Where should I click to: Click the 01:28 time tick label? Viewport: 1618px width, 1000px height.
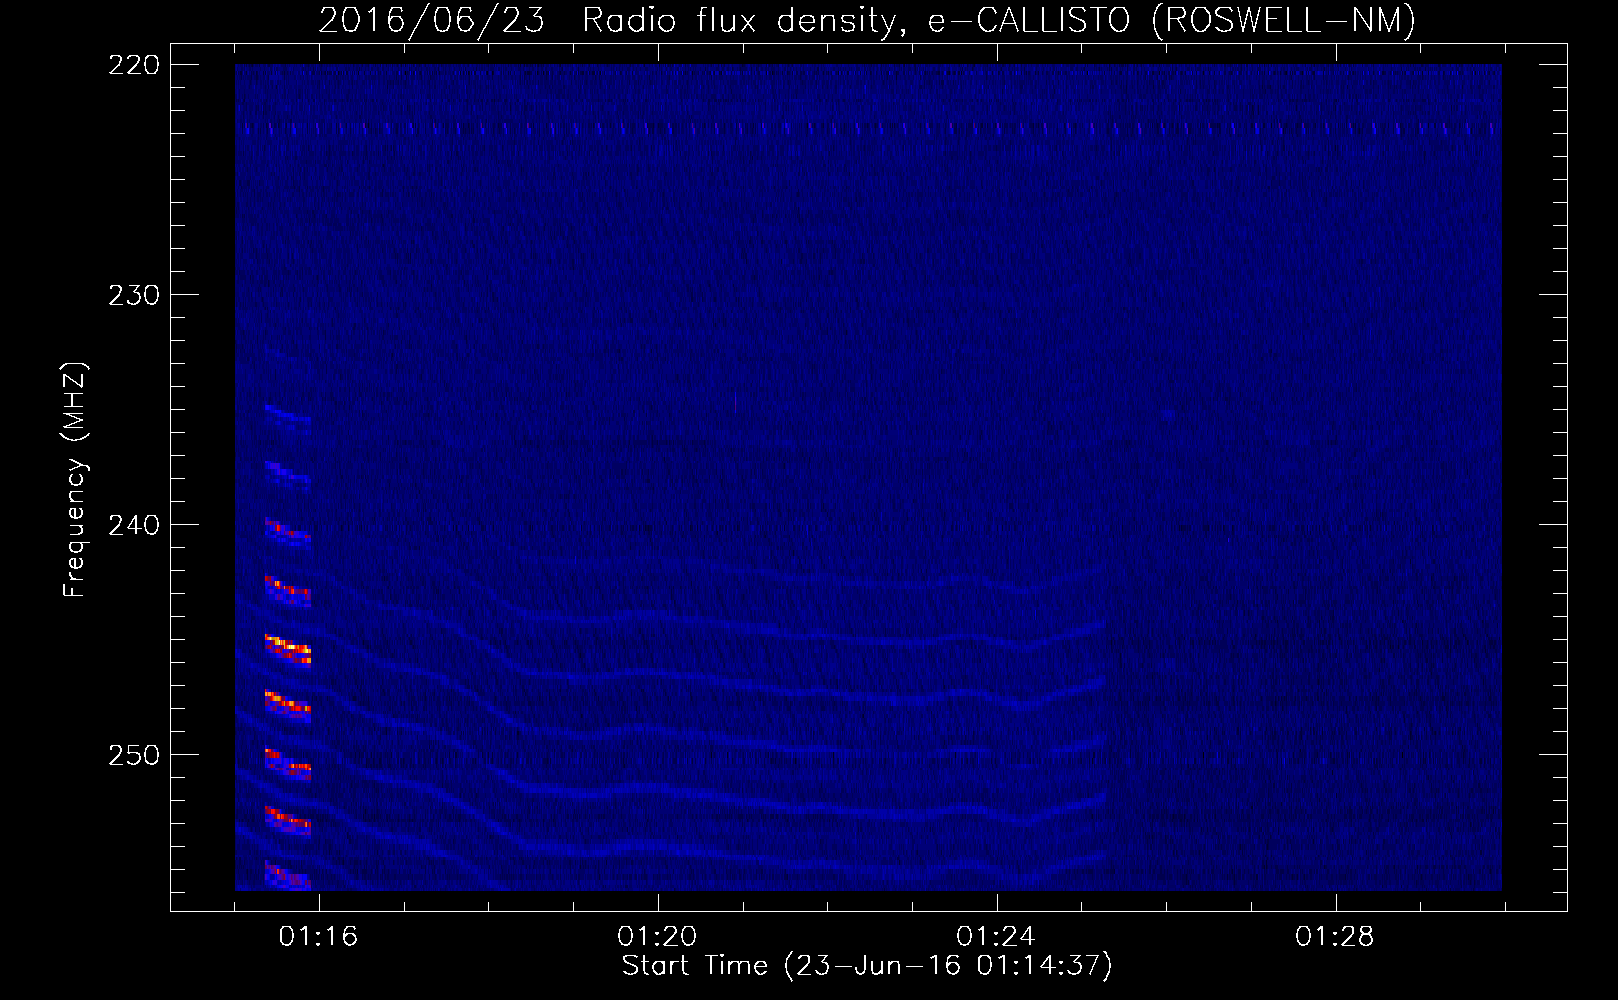(x=1335, y=936)
